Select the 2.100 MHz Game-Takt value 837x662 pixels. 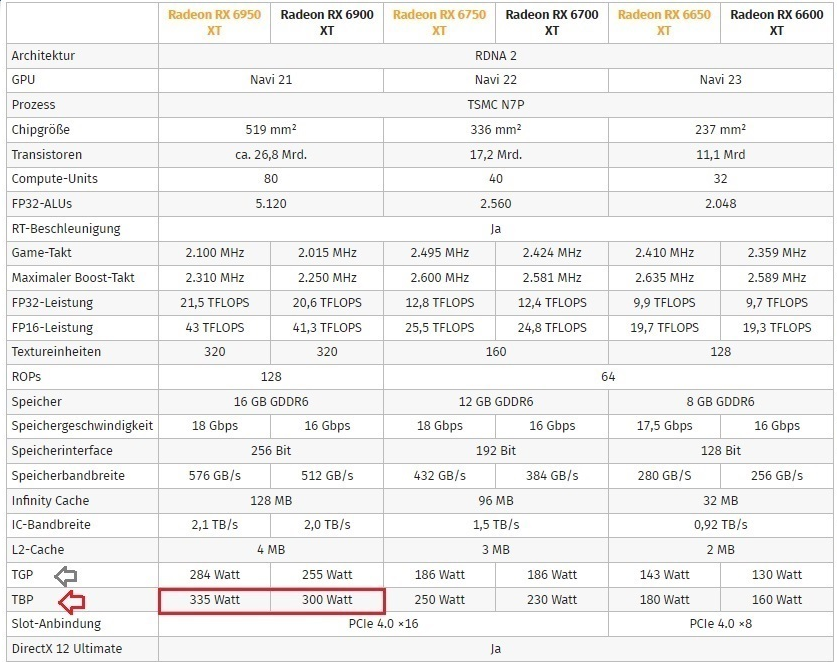215,253
